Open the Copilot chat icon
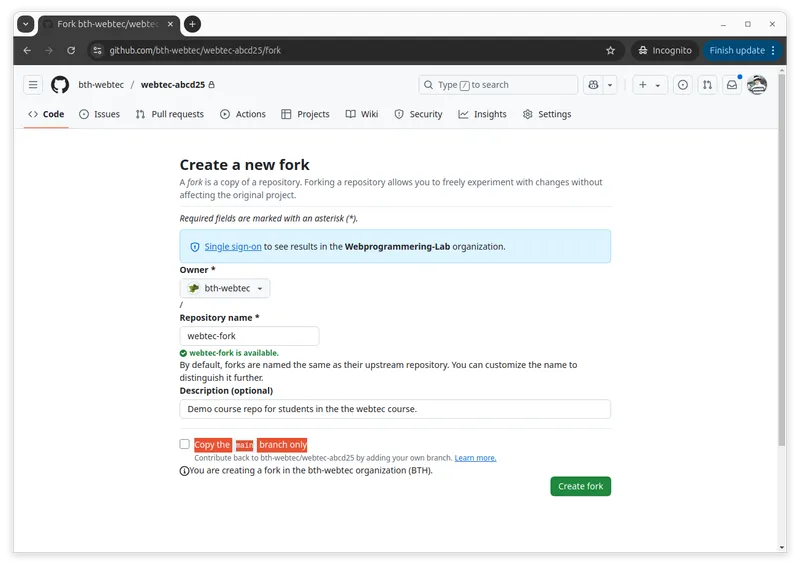This screenshot has width=800, height=568. point(593,85)
